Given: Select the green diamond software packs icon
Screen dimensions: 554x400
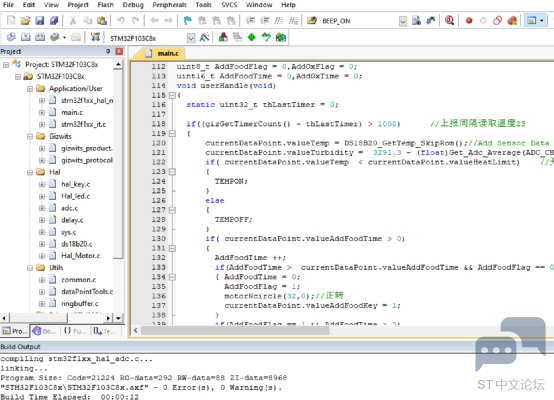Looking at the screenshot, I should coord(252,37).
